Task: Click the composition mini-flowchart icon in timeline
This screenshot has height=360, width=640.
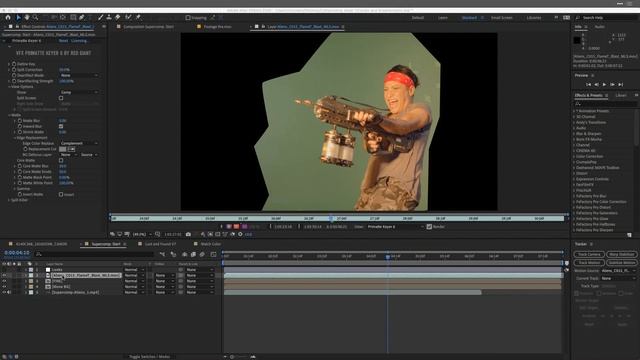Action: 162,254
